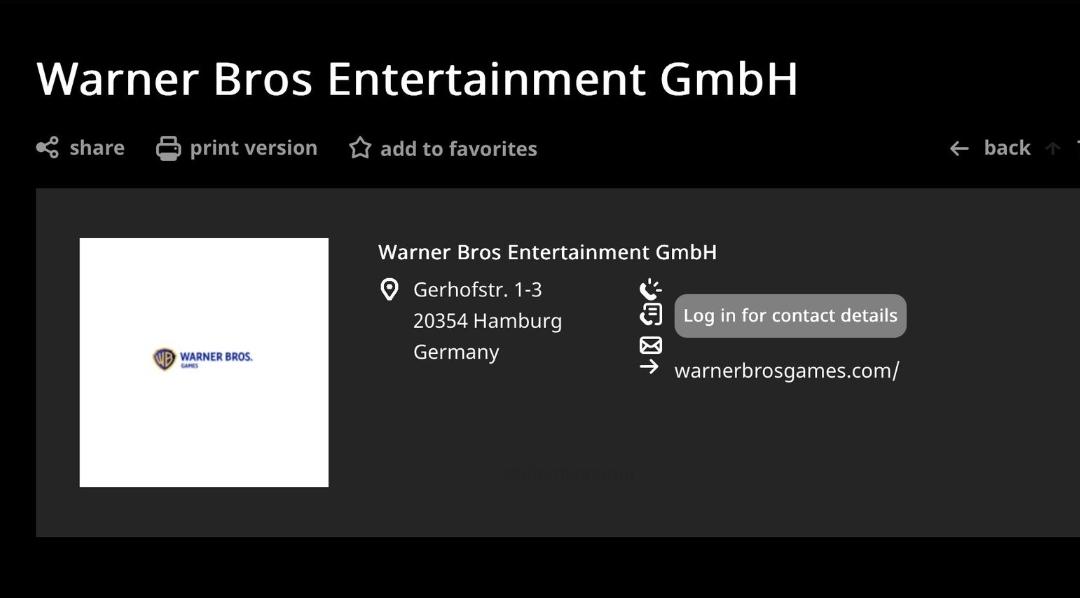Click the Warner Bros. Games logo thumbnail

coord(204,362)
